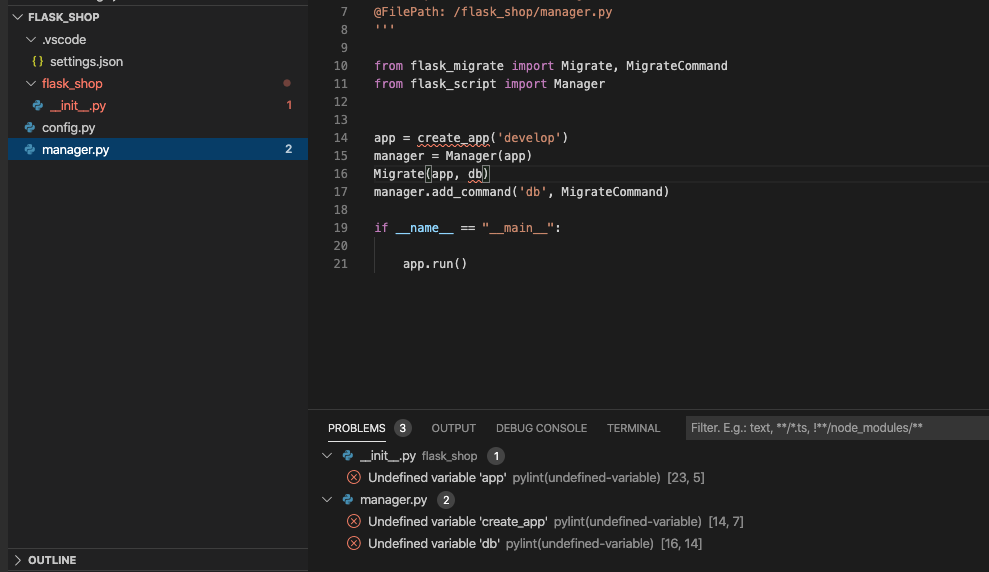Click the error badge 2 on manager.py row

[x=288, y=149]
